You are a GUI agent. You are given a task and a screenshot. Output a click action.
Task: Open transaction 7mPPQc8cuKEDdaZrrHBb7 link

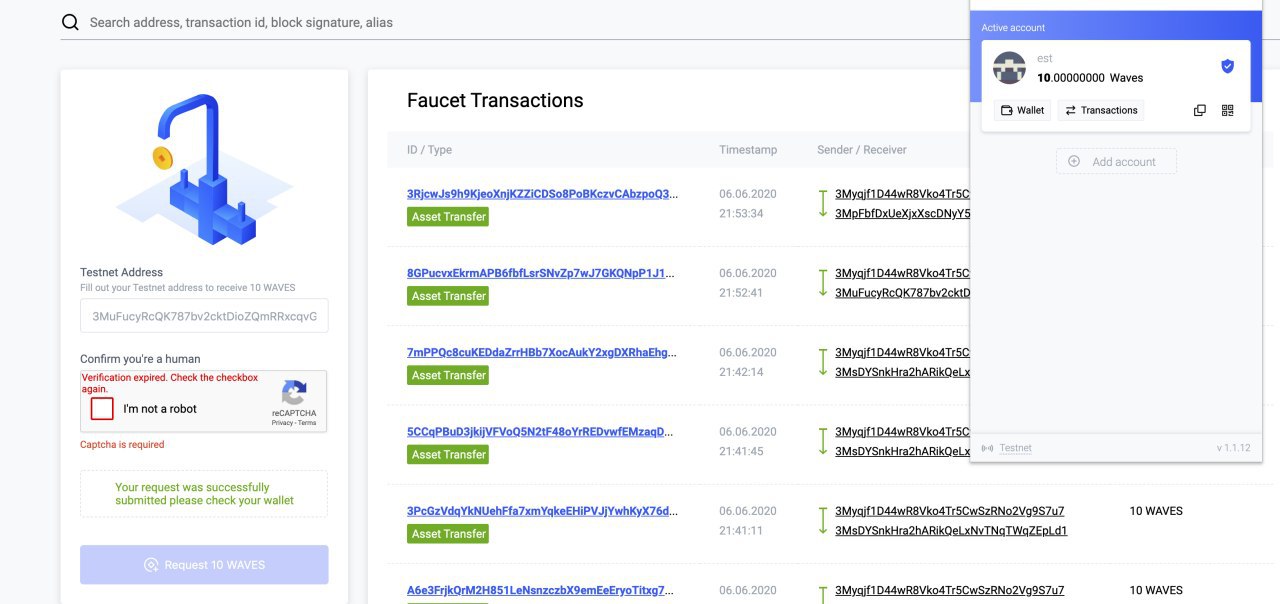tap(541, 352)
